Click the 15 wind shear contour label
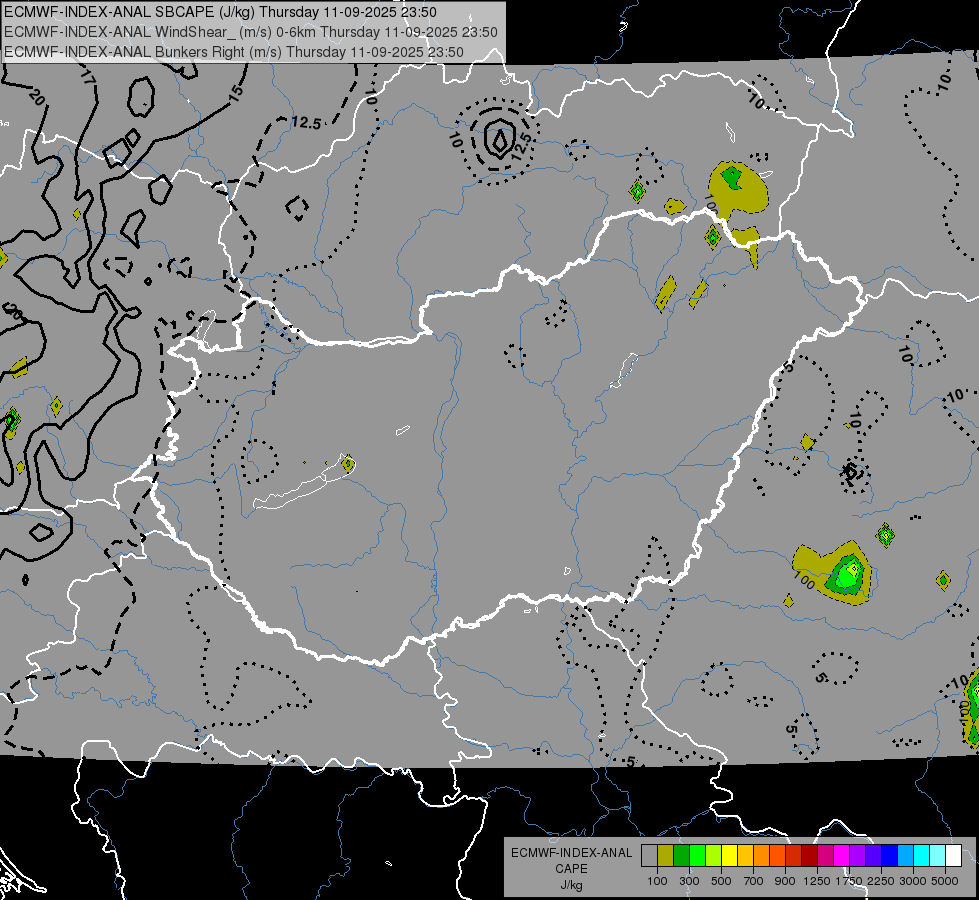 [235, 93]
